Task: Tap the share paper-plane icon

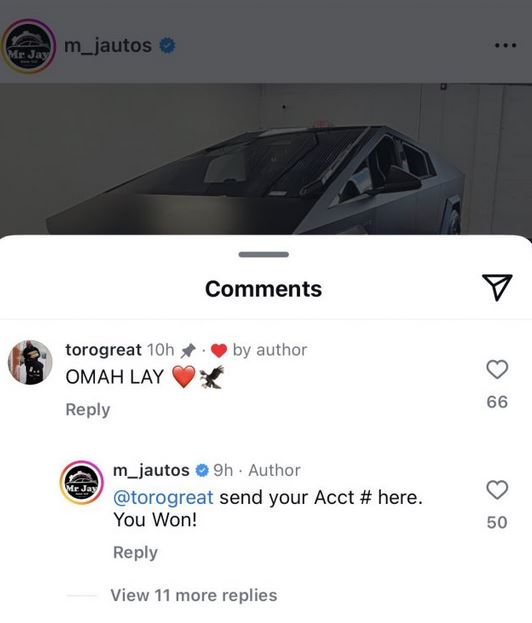Action: (x=497, y=287)
